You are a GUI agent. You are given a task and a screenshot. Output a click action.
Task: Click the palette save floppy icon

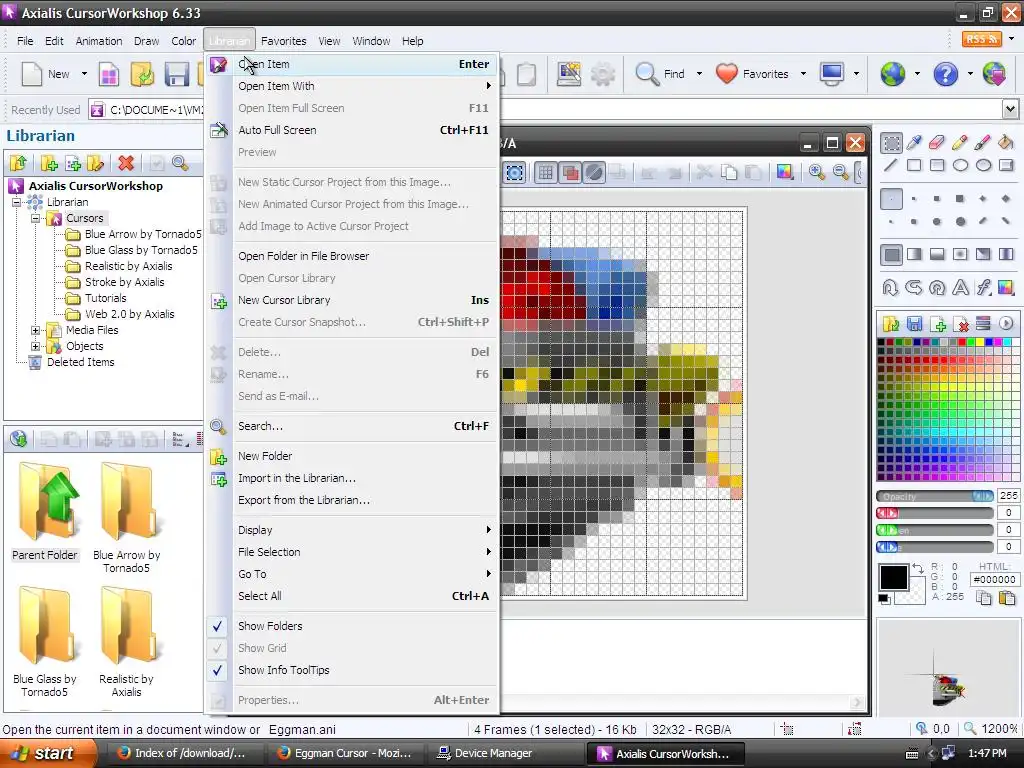point(914,323)
